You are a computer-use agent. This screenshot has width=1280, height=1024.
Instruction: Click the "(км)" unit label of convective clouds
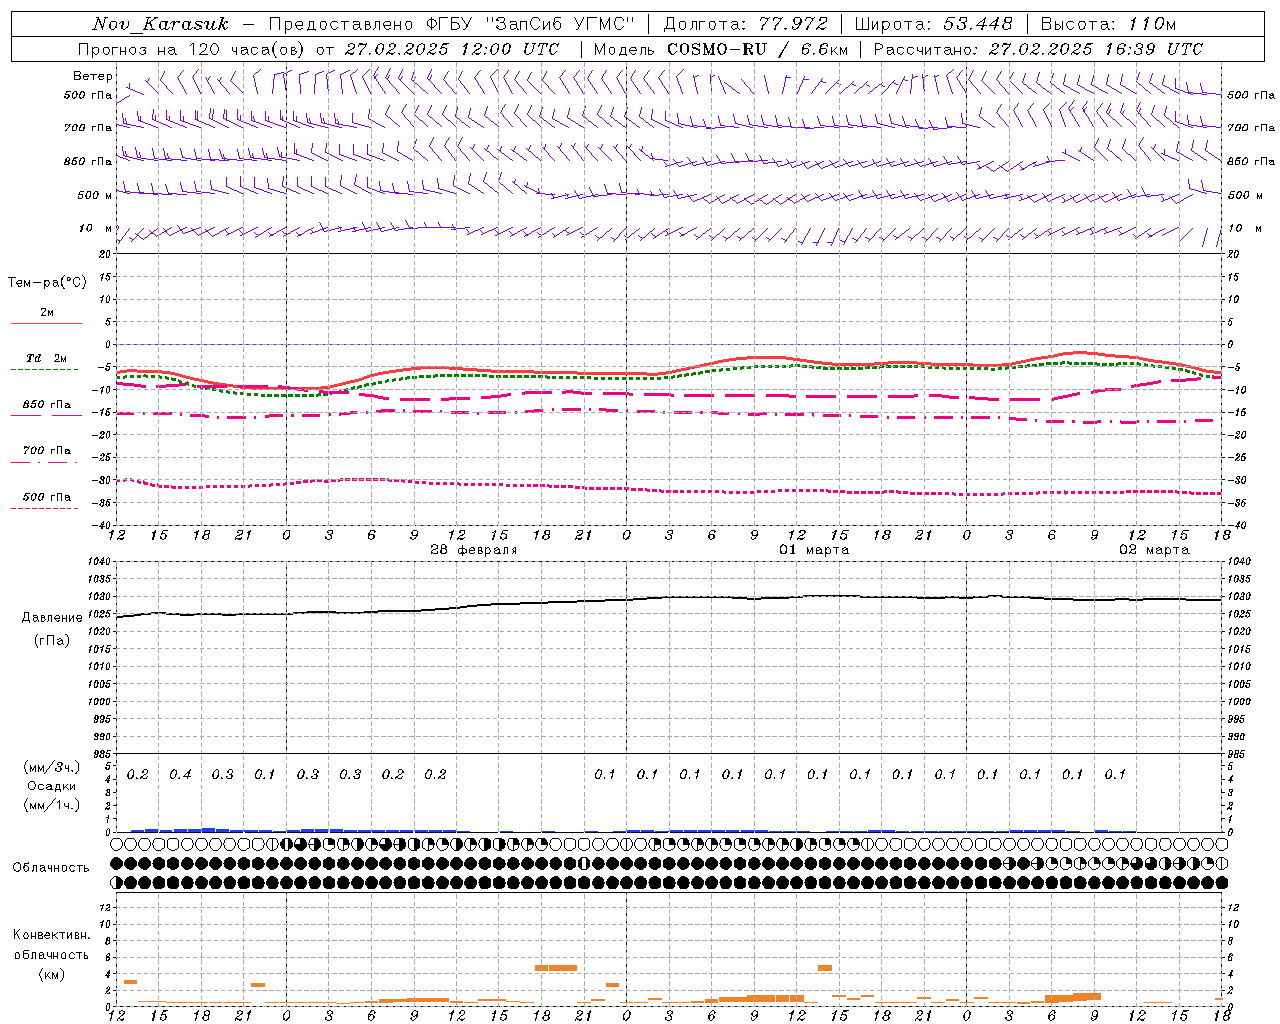52,974
